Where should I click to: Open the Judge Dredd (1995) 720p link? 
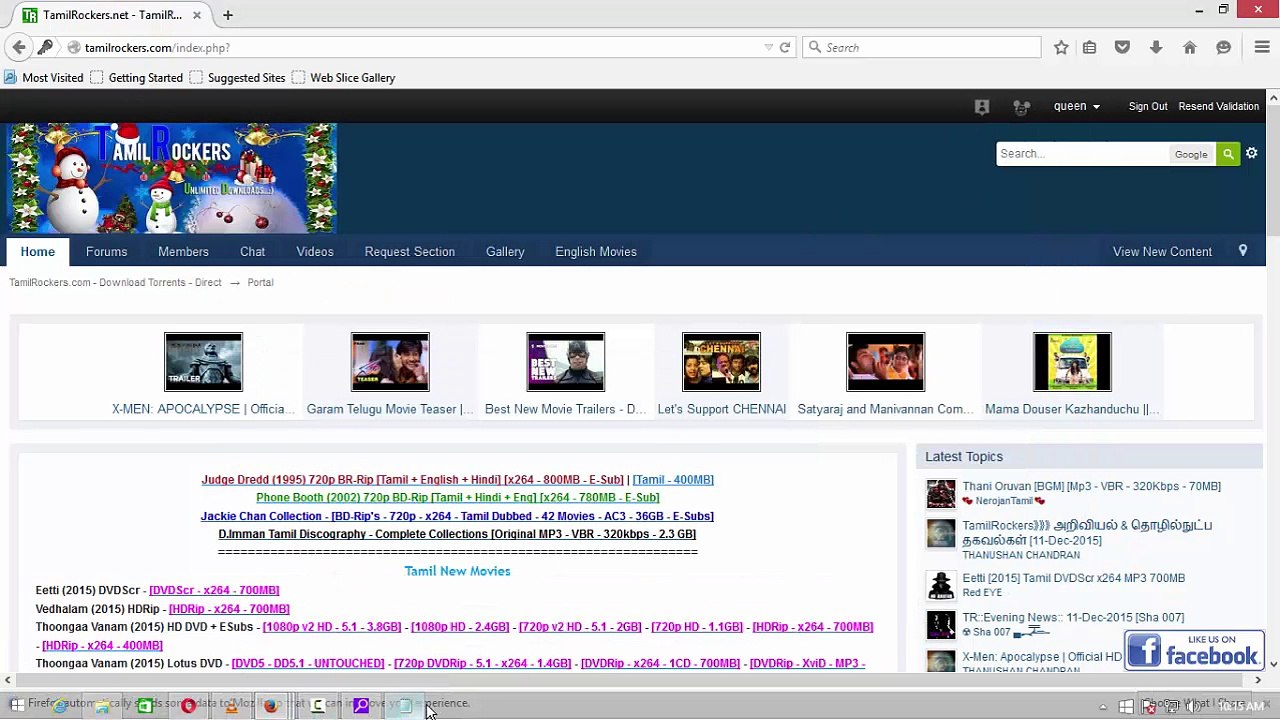[412, 480]
